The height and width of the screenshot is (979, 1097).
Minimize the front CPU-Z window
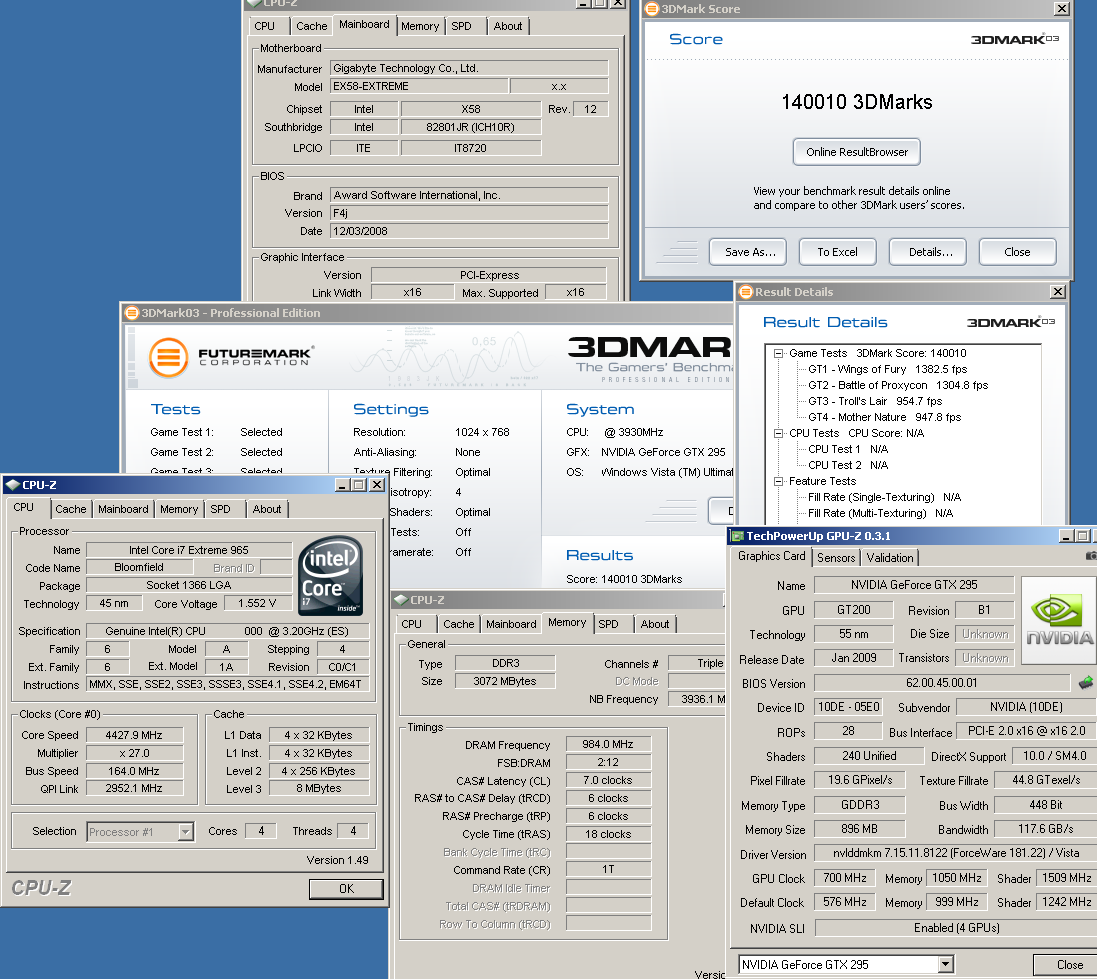(342, 485)
